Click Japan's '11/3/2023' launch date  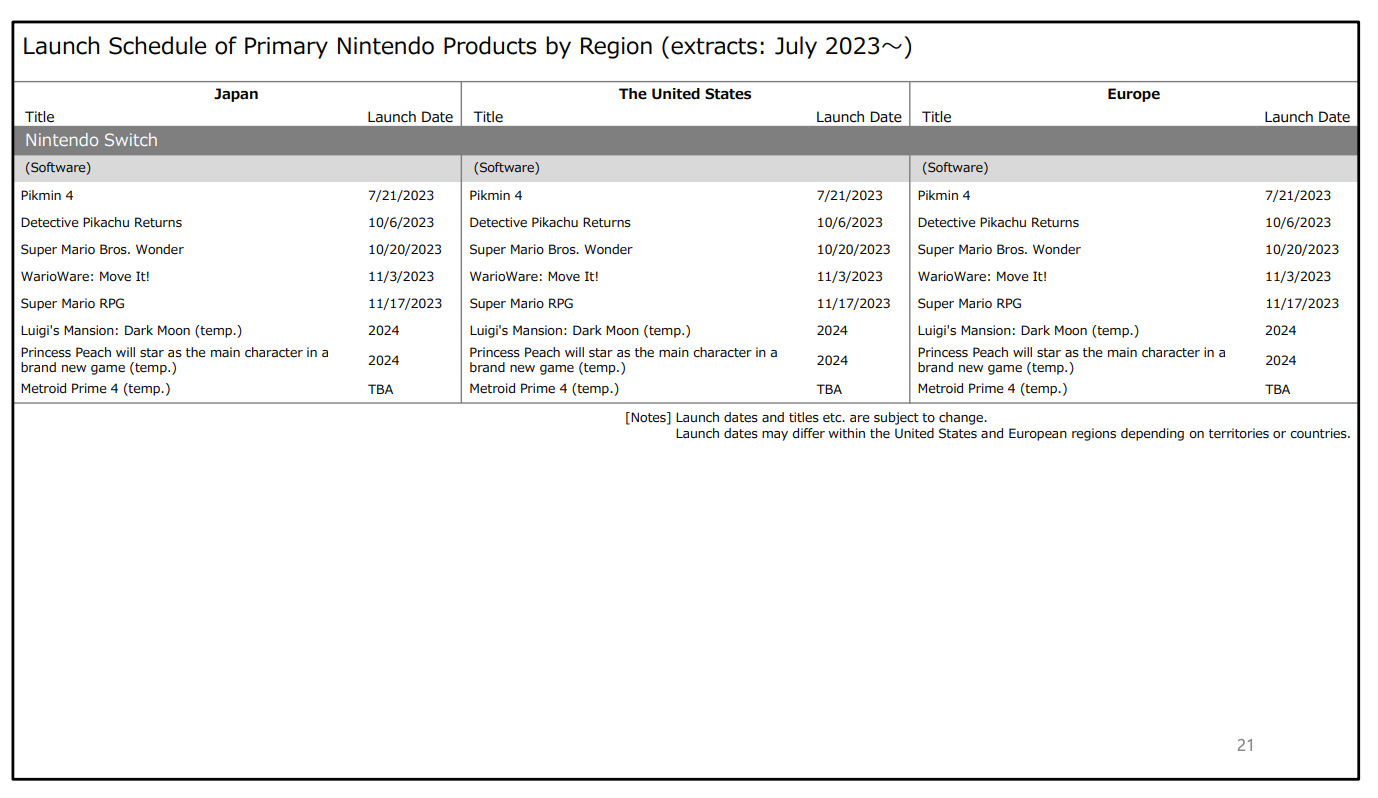pyautogui.click(x=401, y=277)
